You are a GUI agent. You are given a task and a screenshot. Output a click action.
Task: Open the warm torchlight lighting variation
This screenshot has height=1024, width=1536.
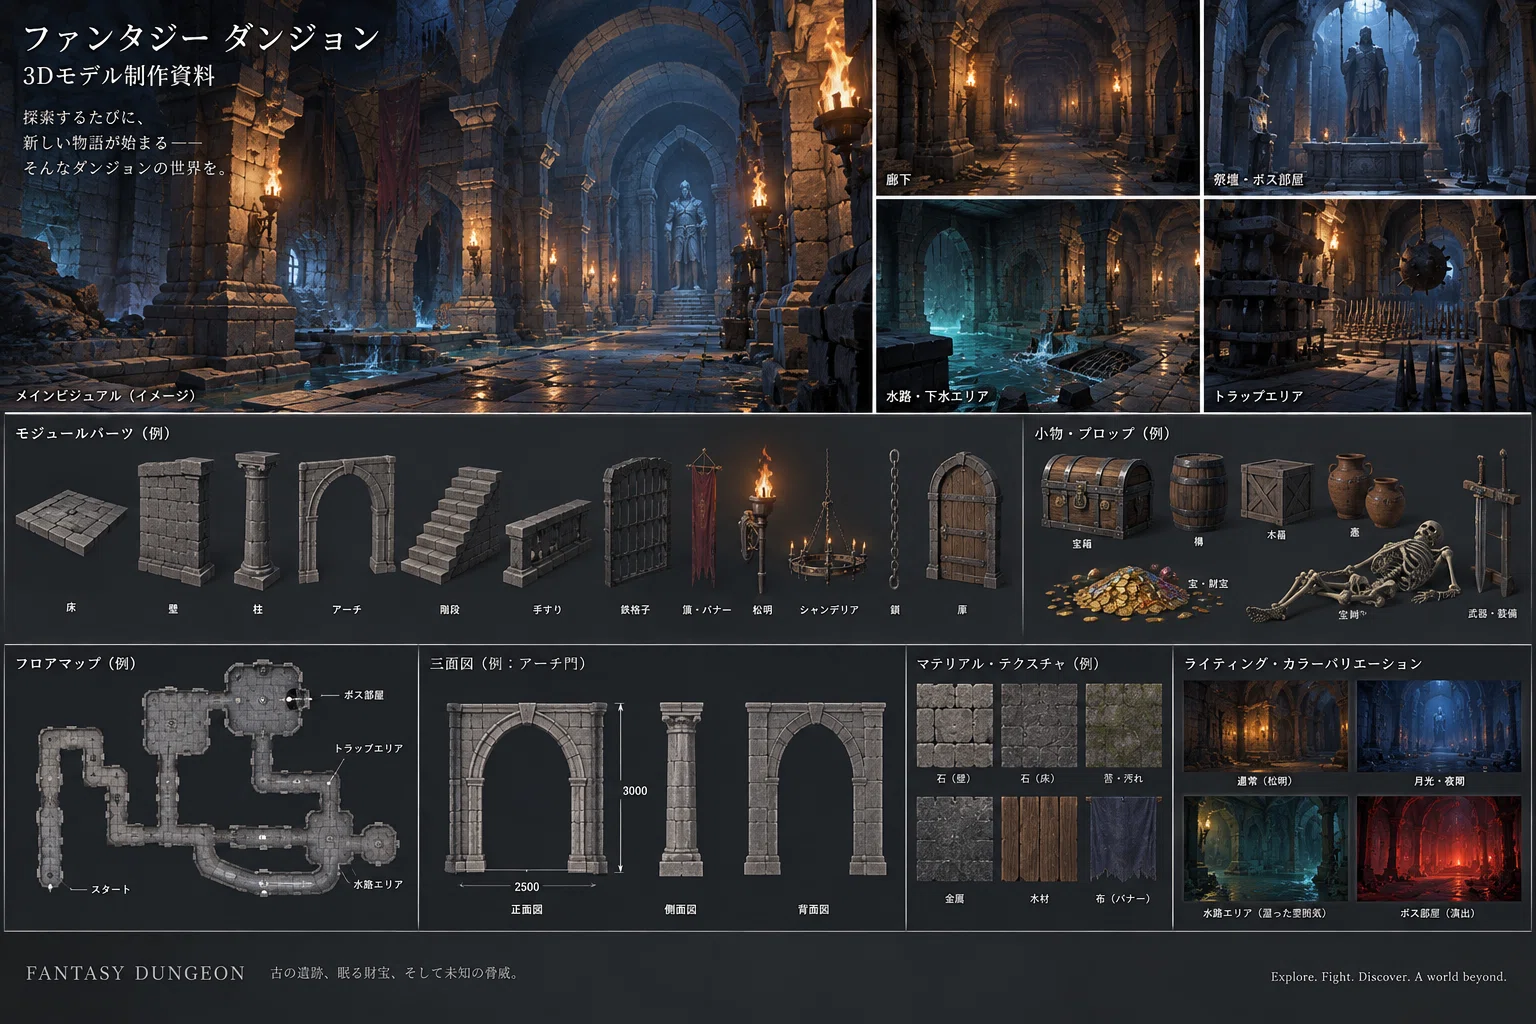pyautogui.click(x=1266, y=726)
